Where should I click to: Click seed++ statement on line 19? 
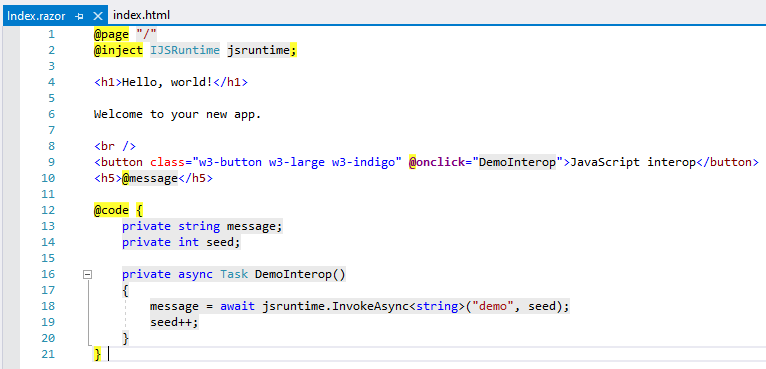point(174,323)
